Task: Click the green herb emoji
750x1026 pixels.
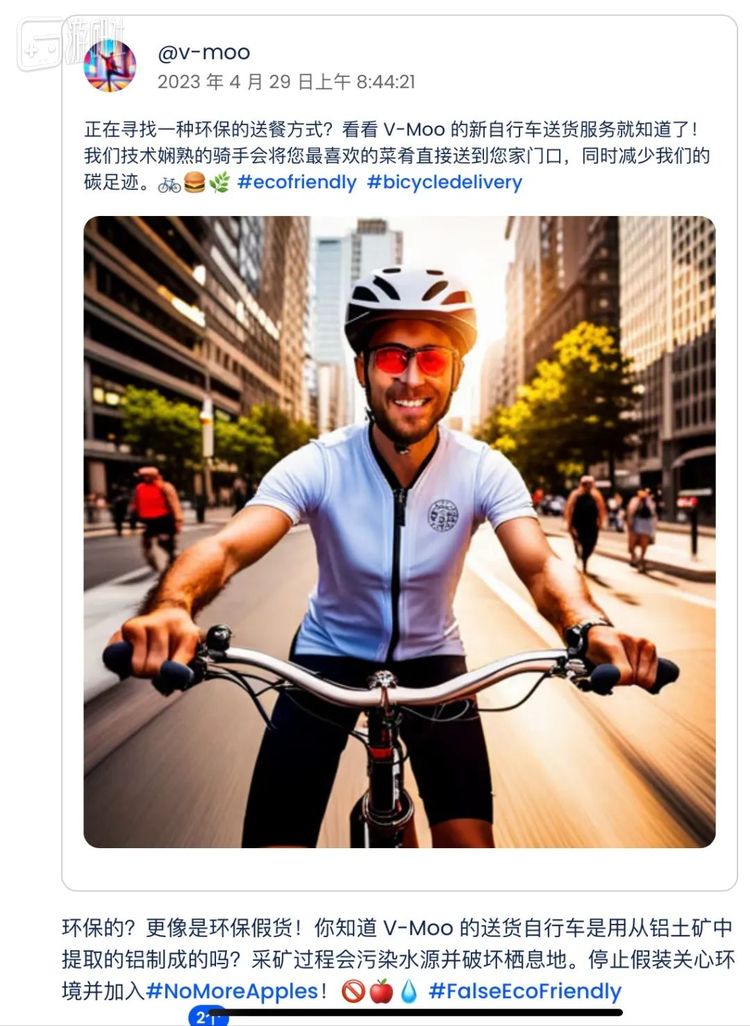Action: tap(219, 183)
